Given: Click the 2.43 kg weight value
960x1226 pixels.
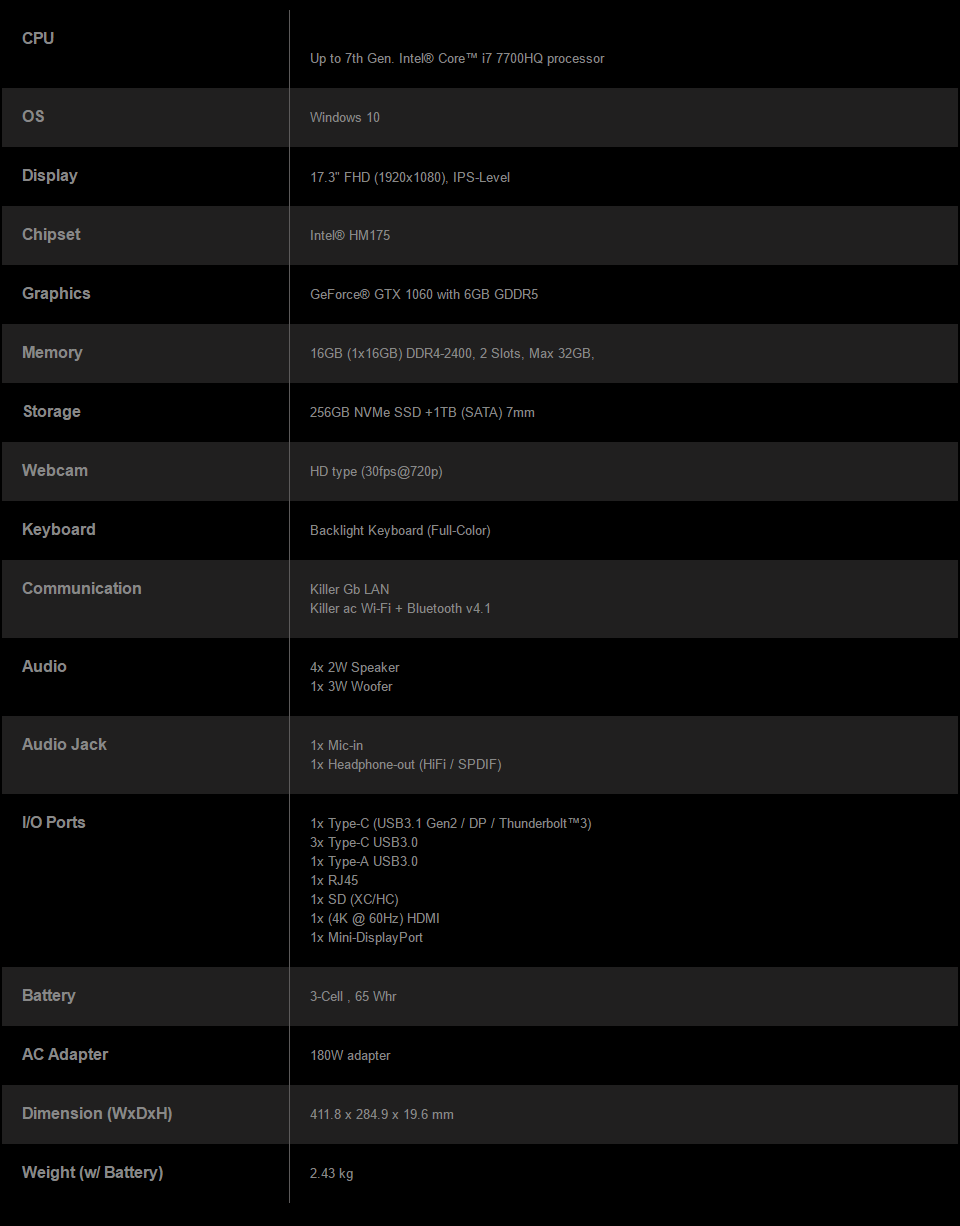Looking at the screenshot, I should (x=331, y=1173).
